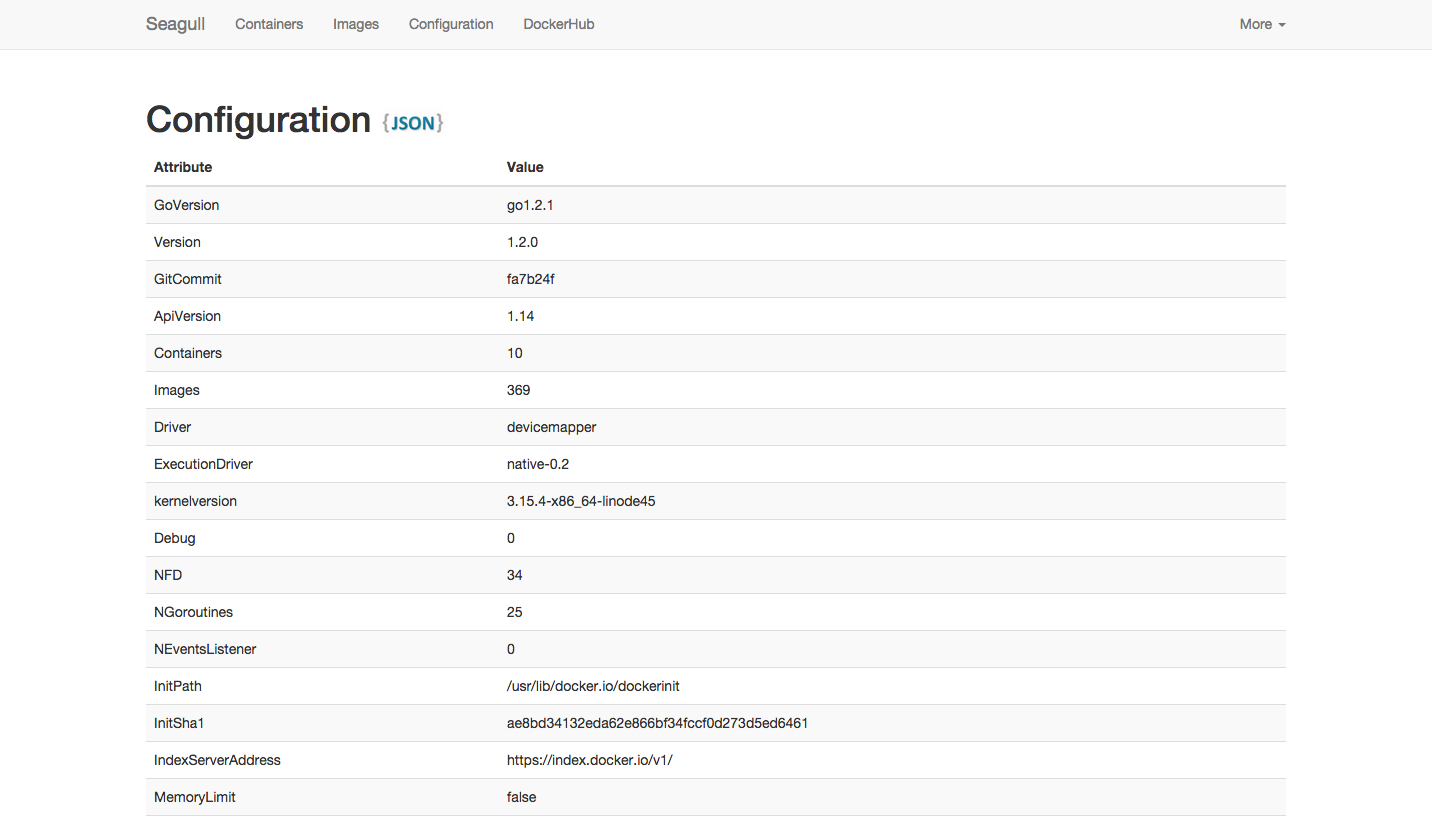Click the JSON icon beside Configuration heading
Image resolution: width=1432 pixels, height=823 pixels.
click(x=412, y=123)
